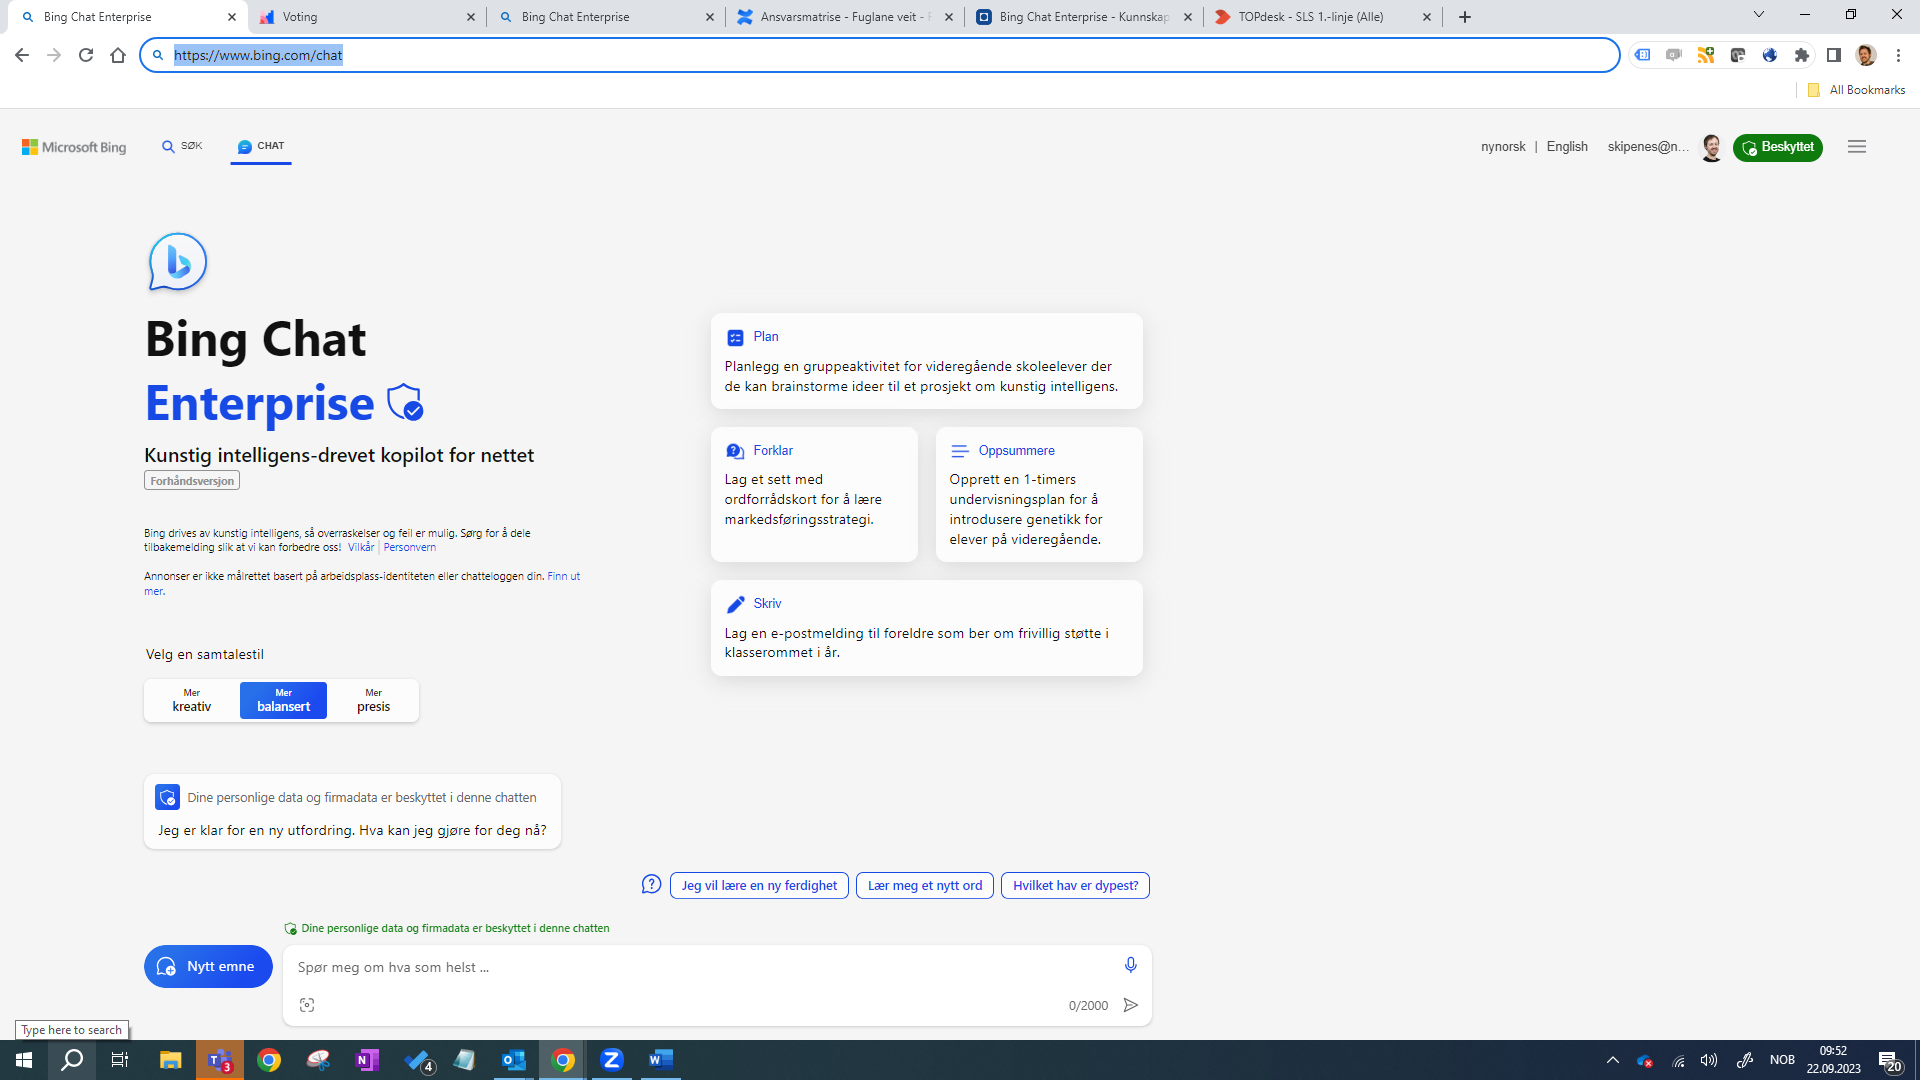
Task: Click the user profile picture in Bing header
Action: (1711, 147)
